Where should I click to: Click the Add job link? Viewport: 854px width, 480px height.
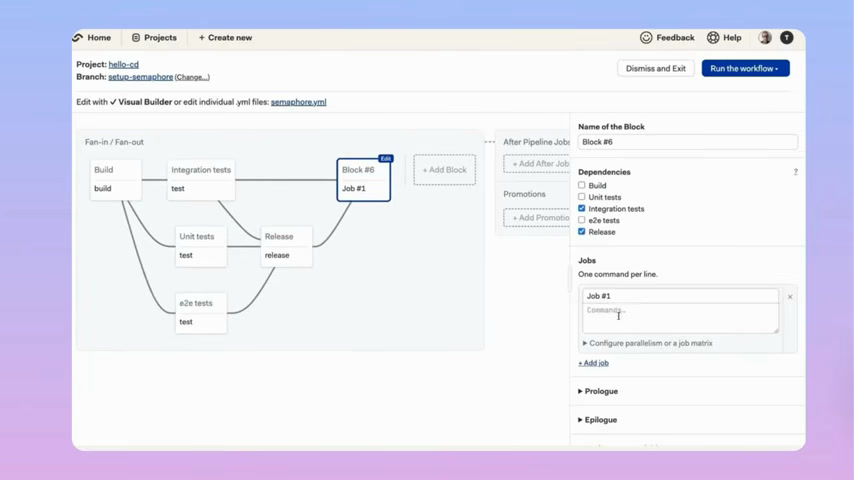pyautogui.click(x=593, y=363)
